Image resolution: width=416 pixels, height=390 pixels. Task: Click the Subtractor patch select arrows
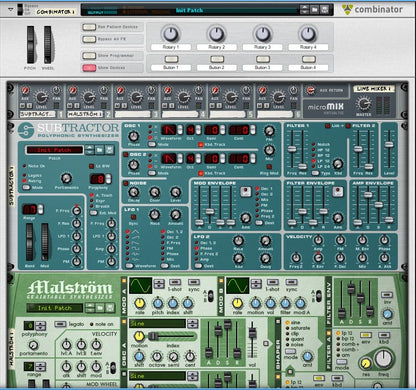click(x=90, y=150)
